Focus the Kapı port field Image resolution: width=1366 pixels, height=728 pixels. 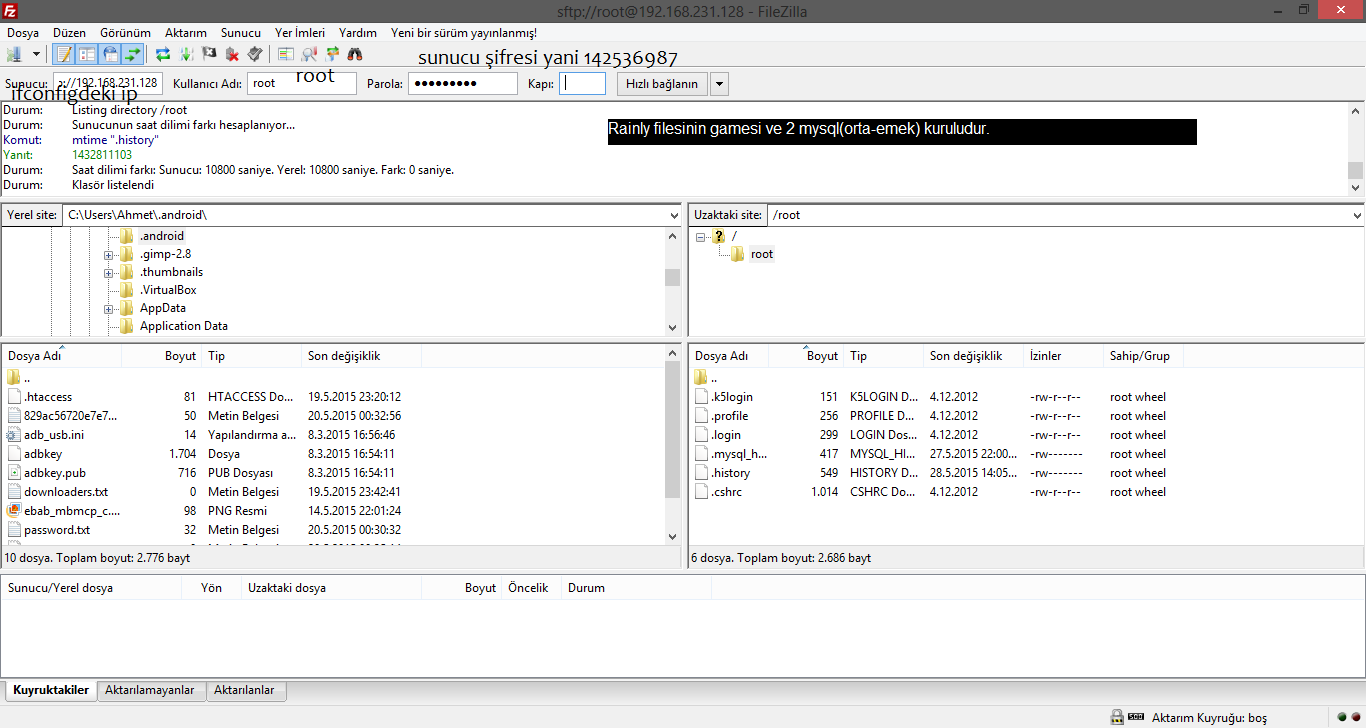pyautogui.click(x=583, y=84)
